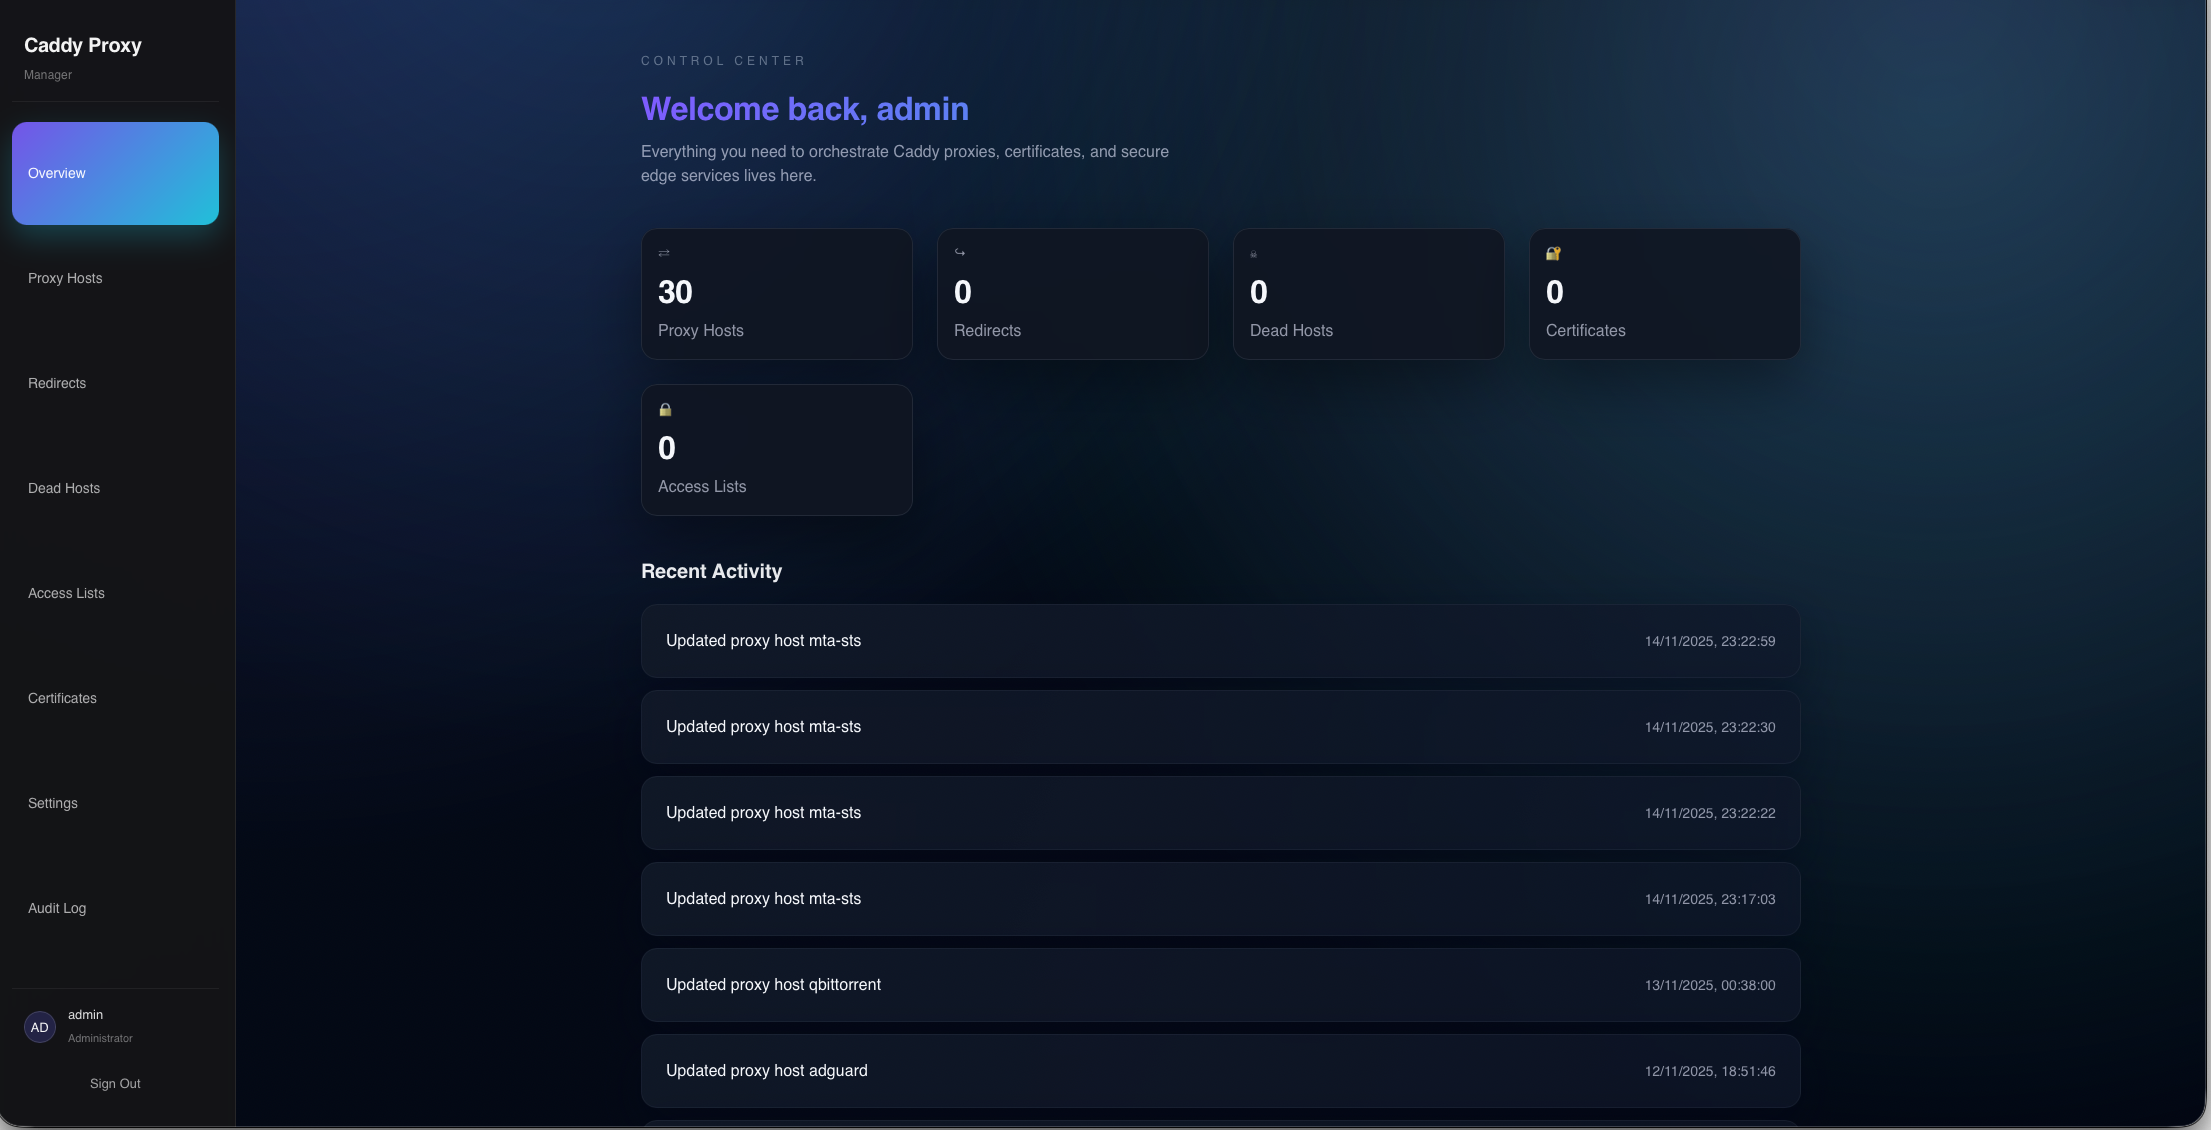Click the Caddy Proxy title
Viewport: 2211px width, 1130px height.
coord(82,45)
